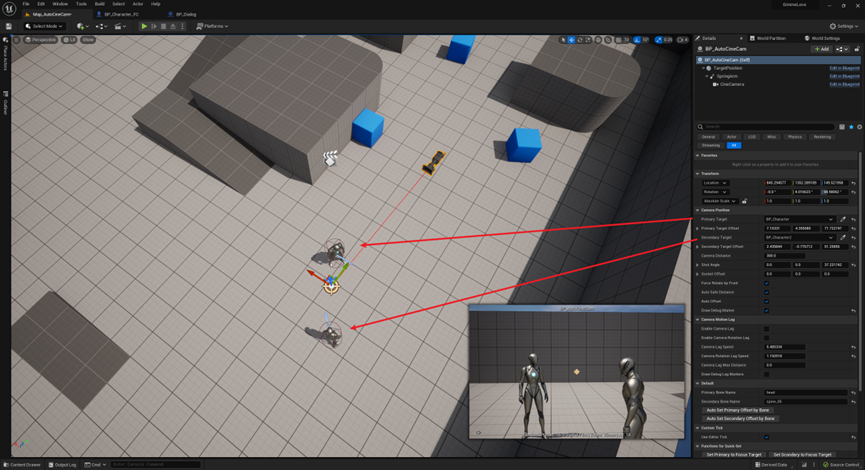This screenshot has width=865, height=470.
Task: Open the Cinematics clapperboard dropdown
Action: tap(120, 26)
